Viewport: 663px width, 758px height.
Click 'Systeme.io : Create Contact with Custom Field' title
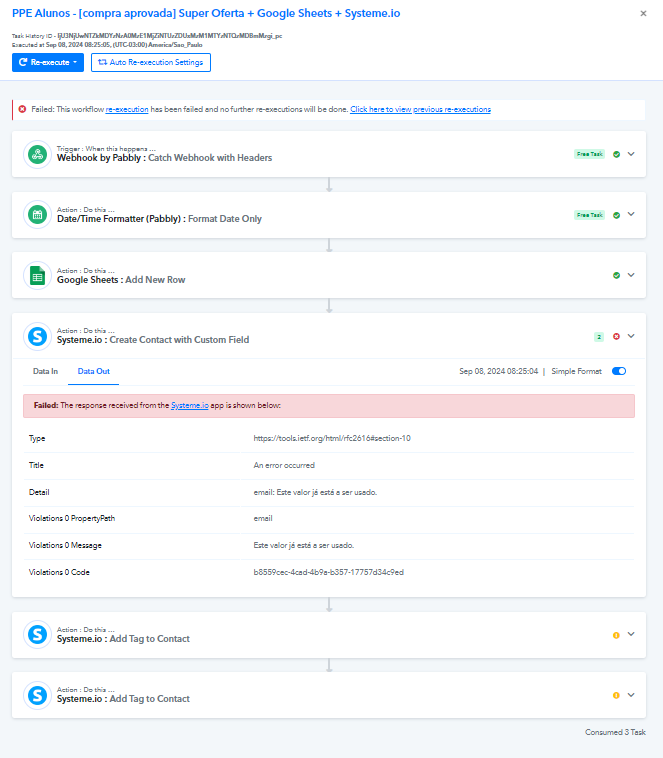153,340
